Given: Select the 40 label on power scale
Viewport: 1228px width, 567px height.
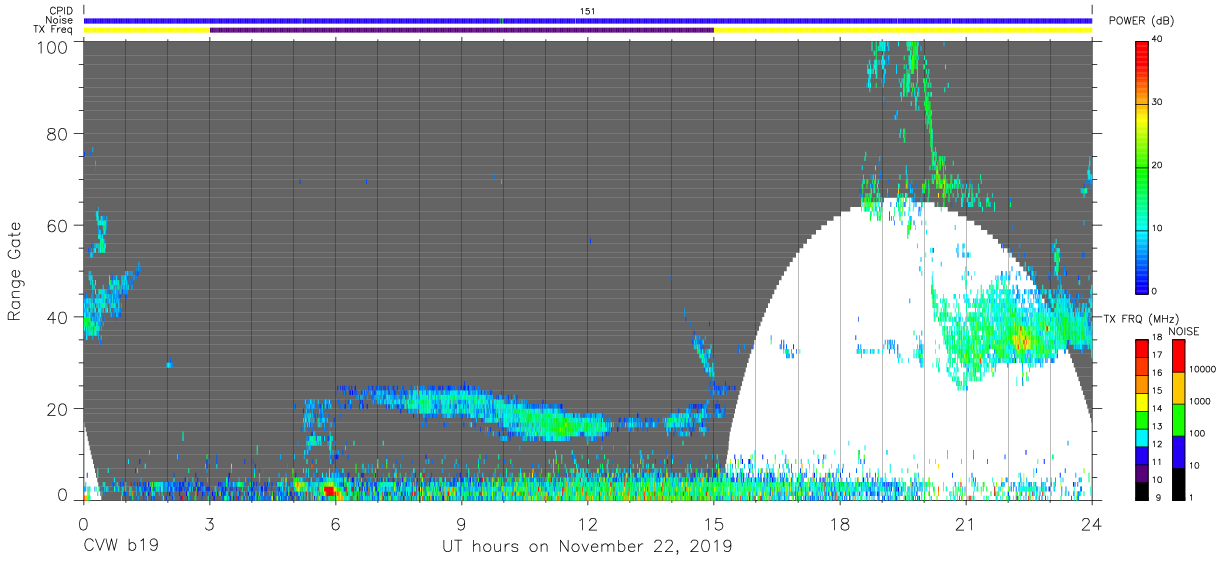Looking at the screenshot, I should tap(1157, 39).
